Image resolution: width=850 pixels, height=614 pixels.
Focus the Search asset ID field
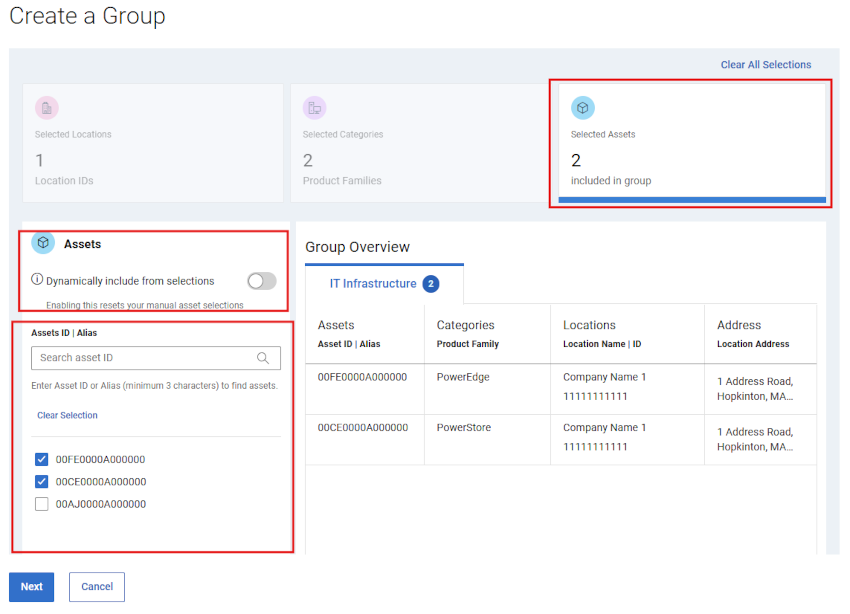tap(156, 358)
